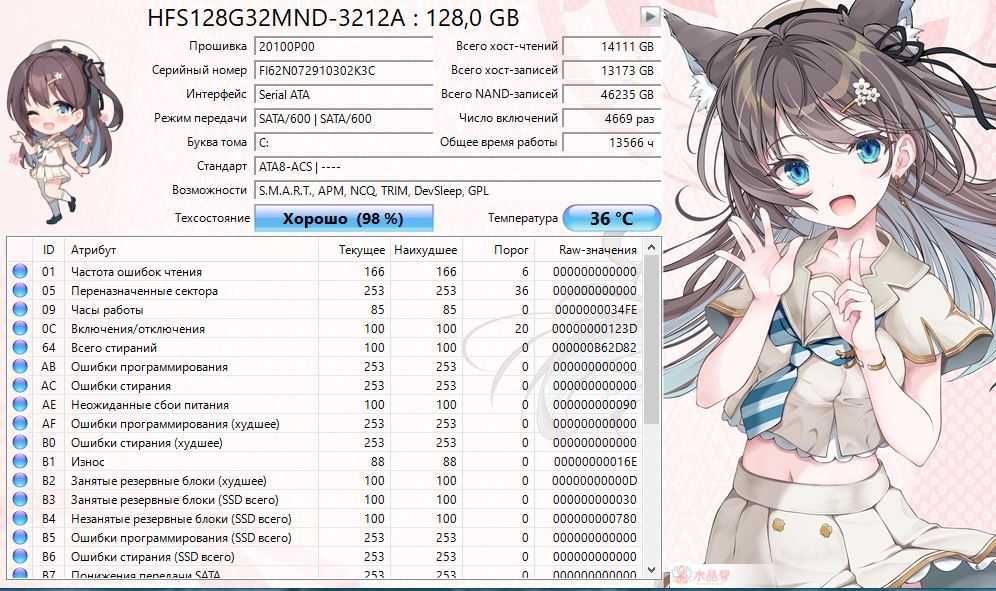Click the status orb for attribute B3
Image resolution: width=996 pixels, height=591 pixels.
(x=20, y=499)
